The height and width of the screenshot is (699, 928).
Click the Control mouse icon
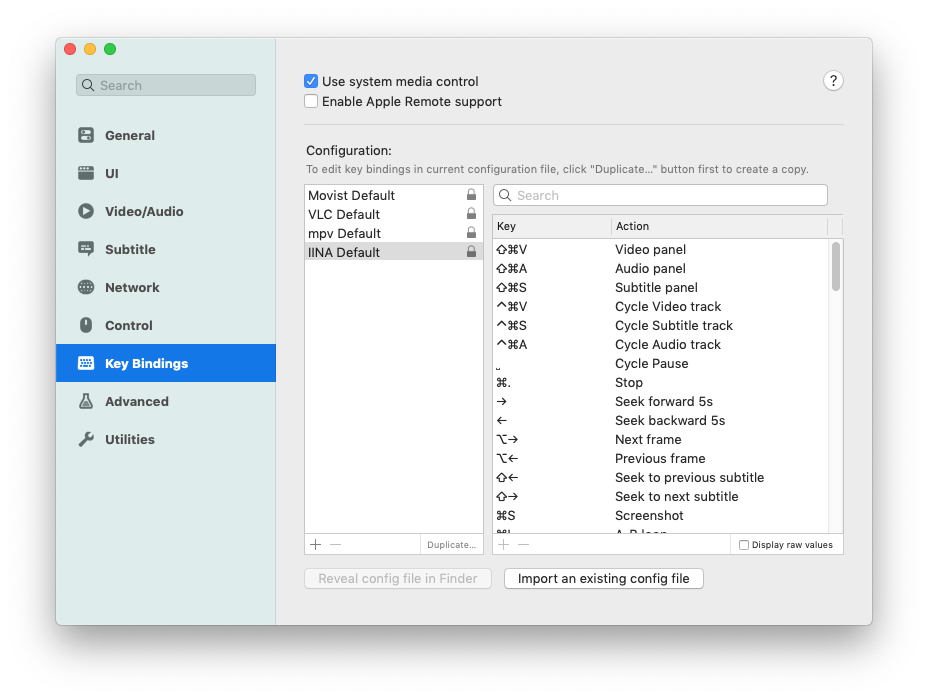[x=86, y=325]
